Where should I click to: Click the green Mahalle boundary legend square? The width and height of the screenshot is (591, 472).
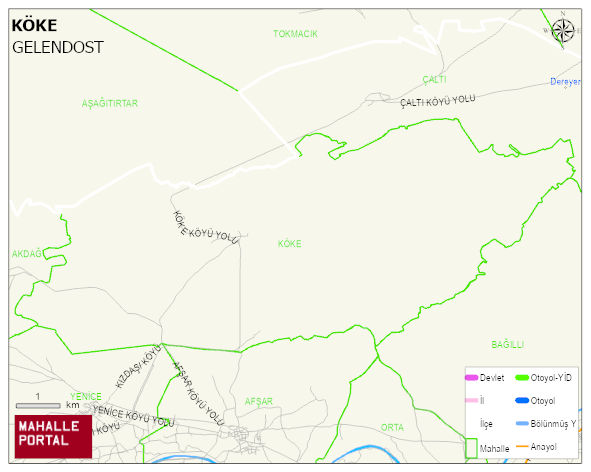(471, 448)
